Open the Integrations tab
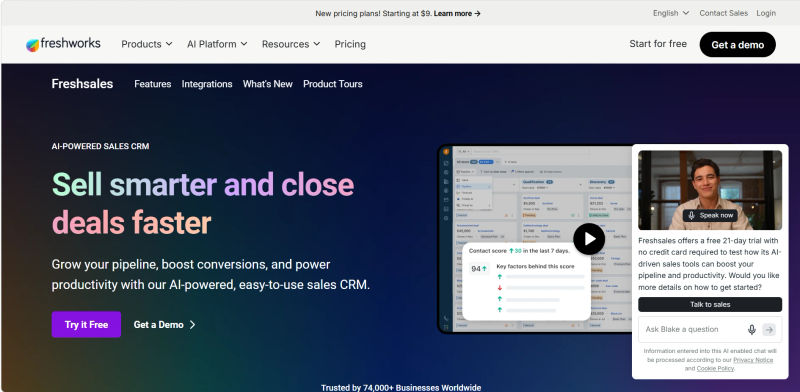This screenshot has height=392, width=800. (207, 84)
